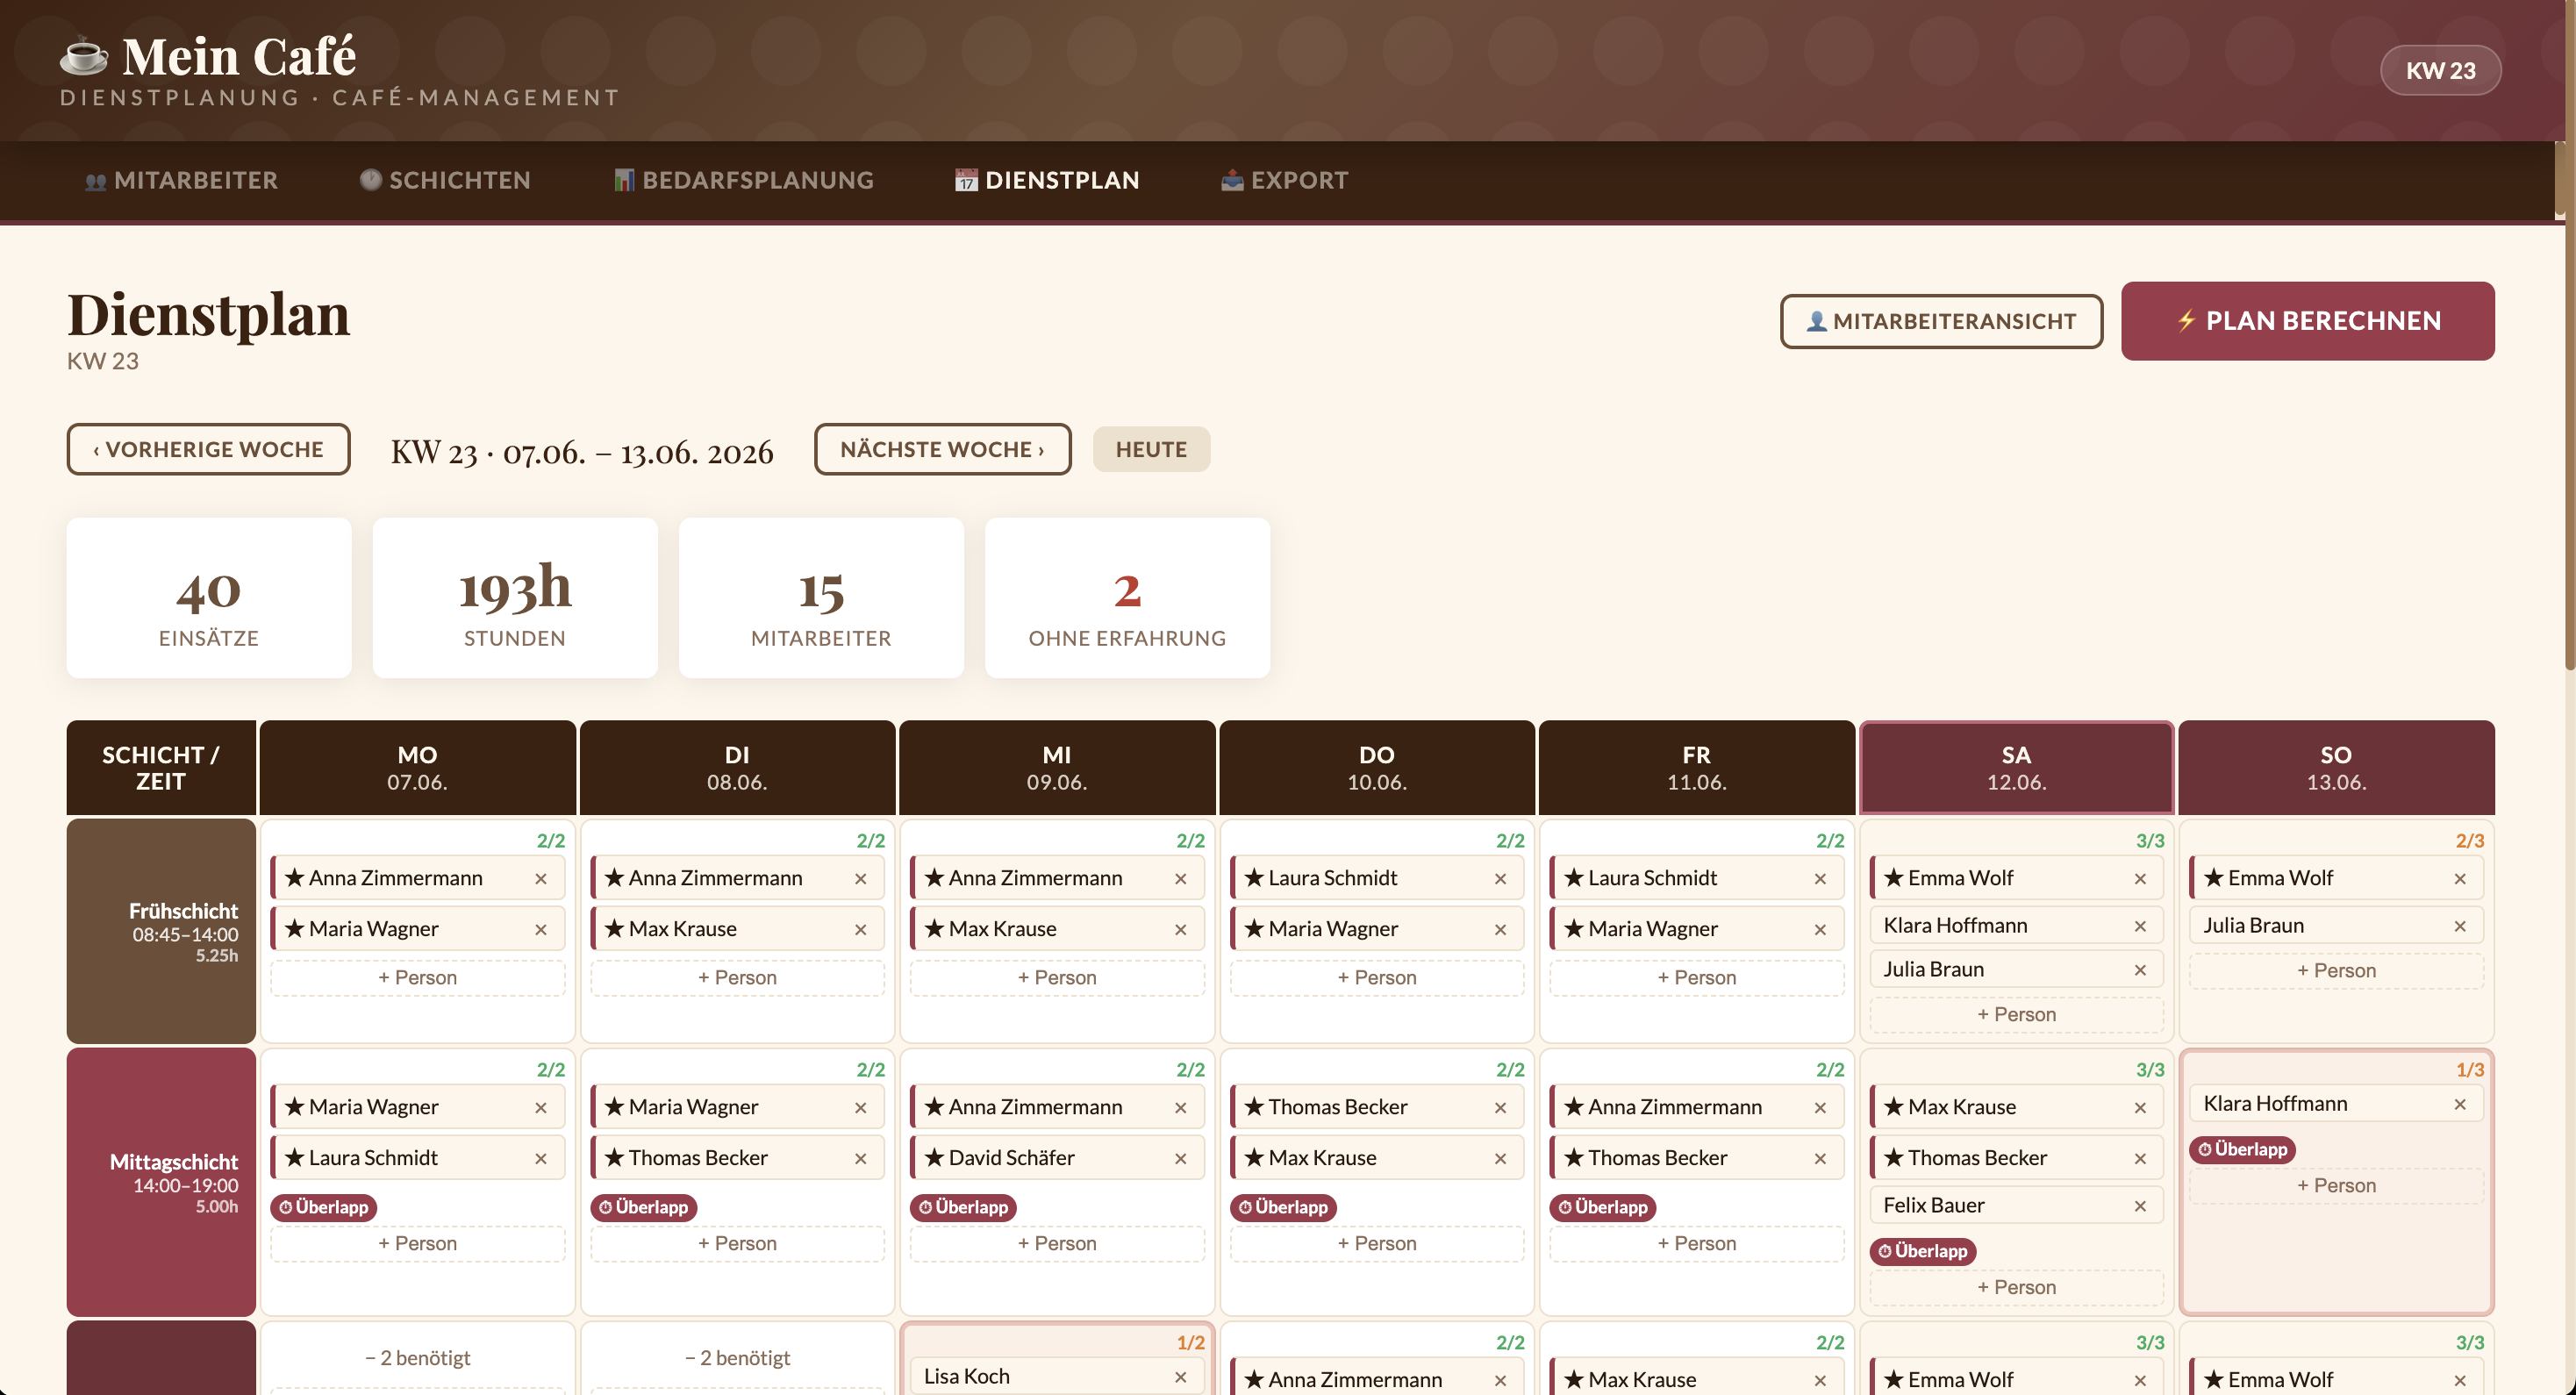The image size is (2576, 1395).
Task: Click the 2 Ohne Erfahrung stat card
Action: [x=1127, y=598]
